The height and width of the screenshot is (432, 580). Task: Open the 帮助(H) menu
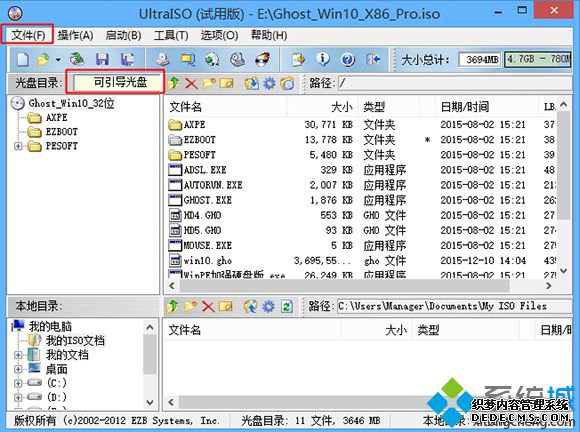(x=269, y=35)
